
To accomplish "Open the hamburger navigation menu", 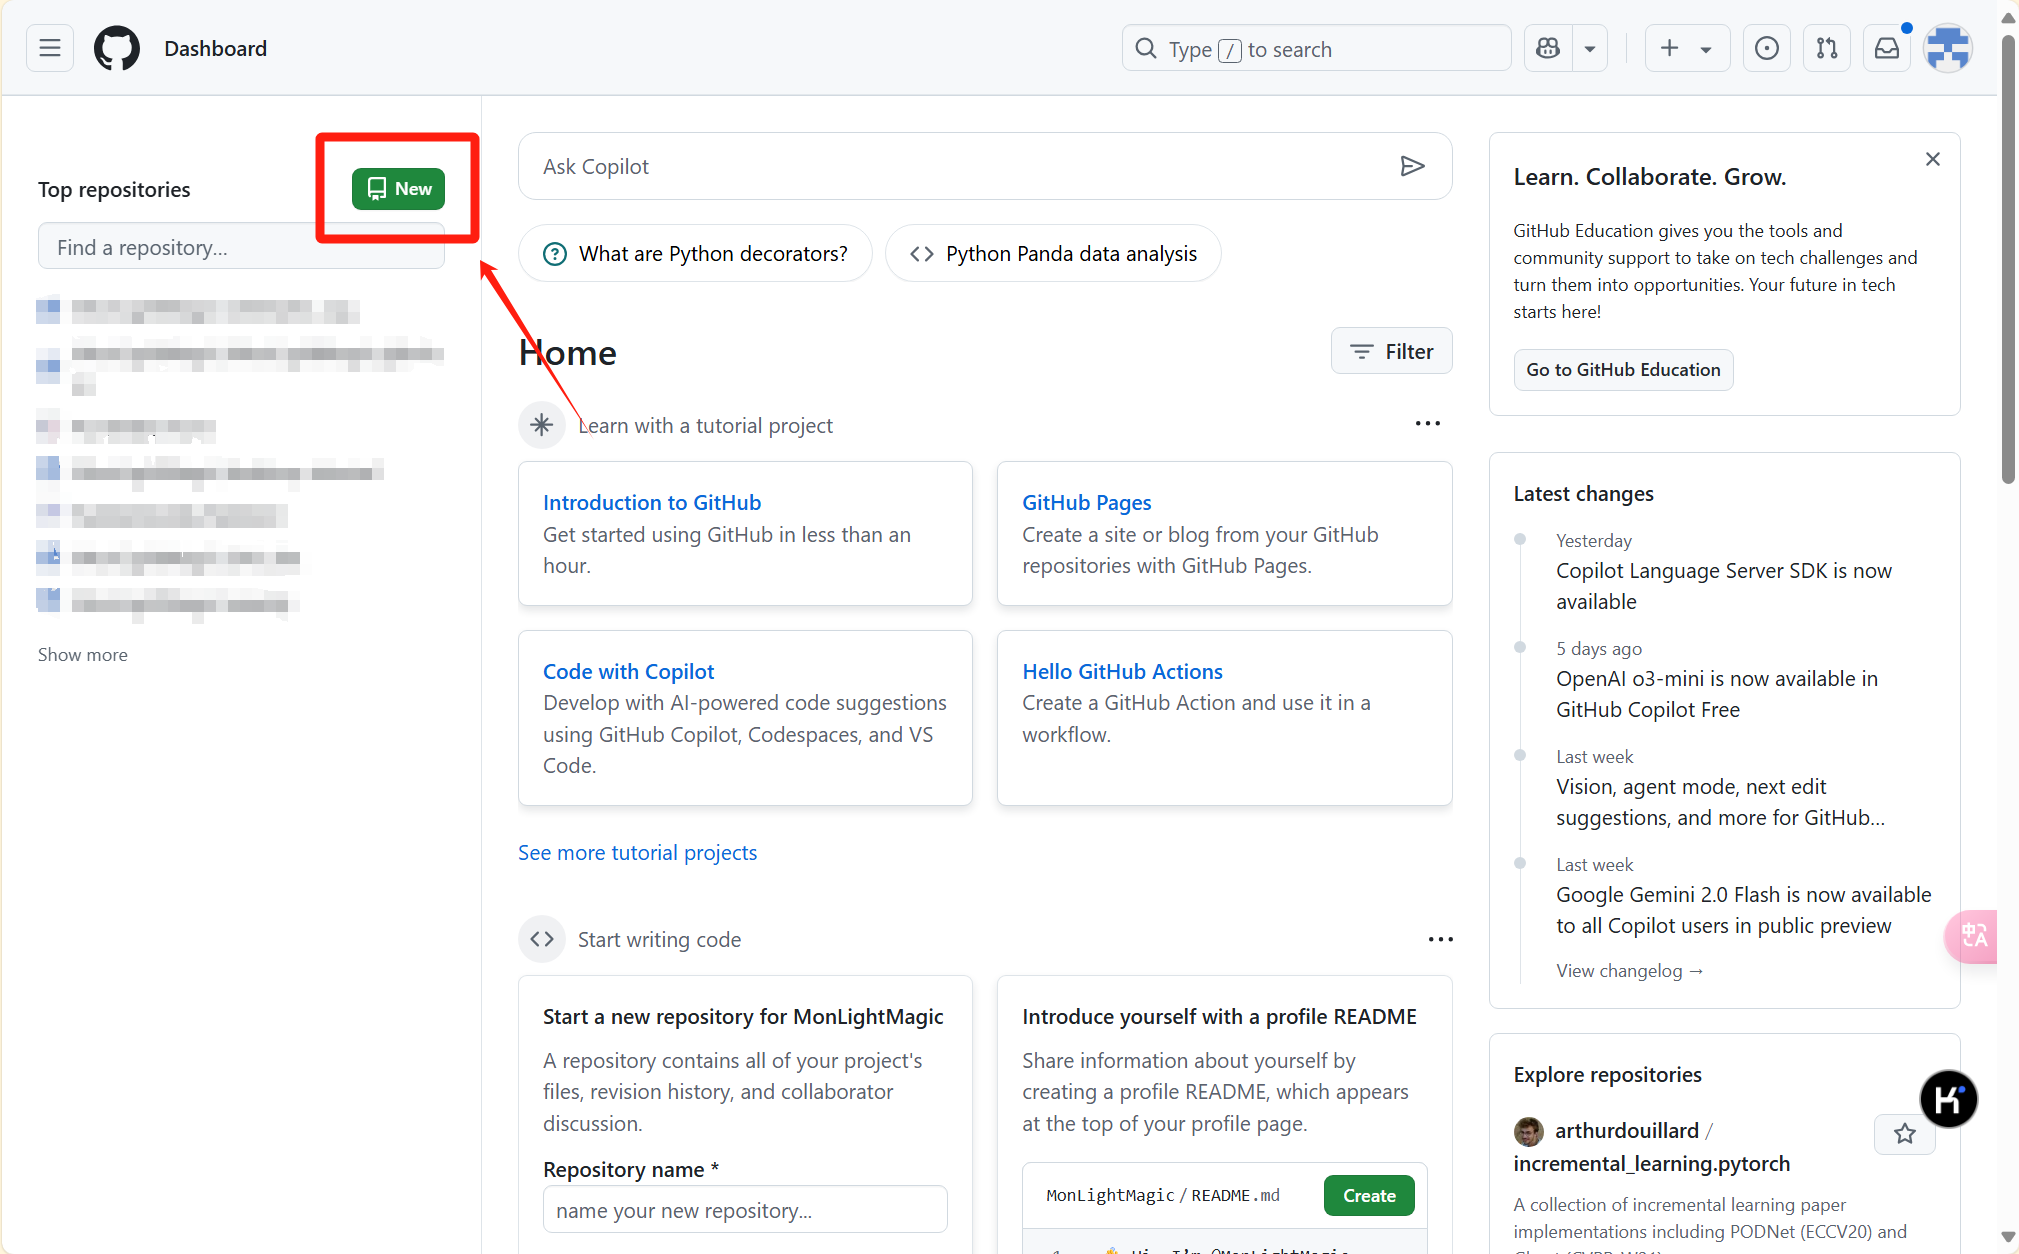I will [x=50, y=48].
